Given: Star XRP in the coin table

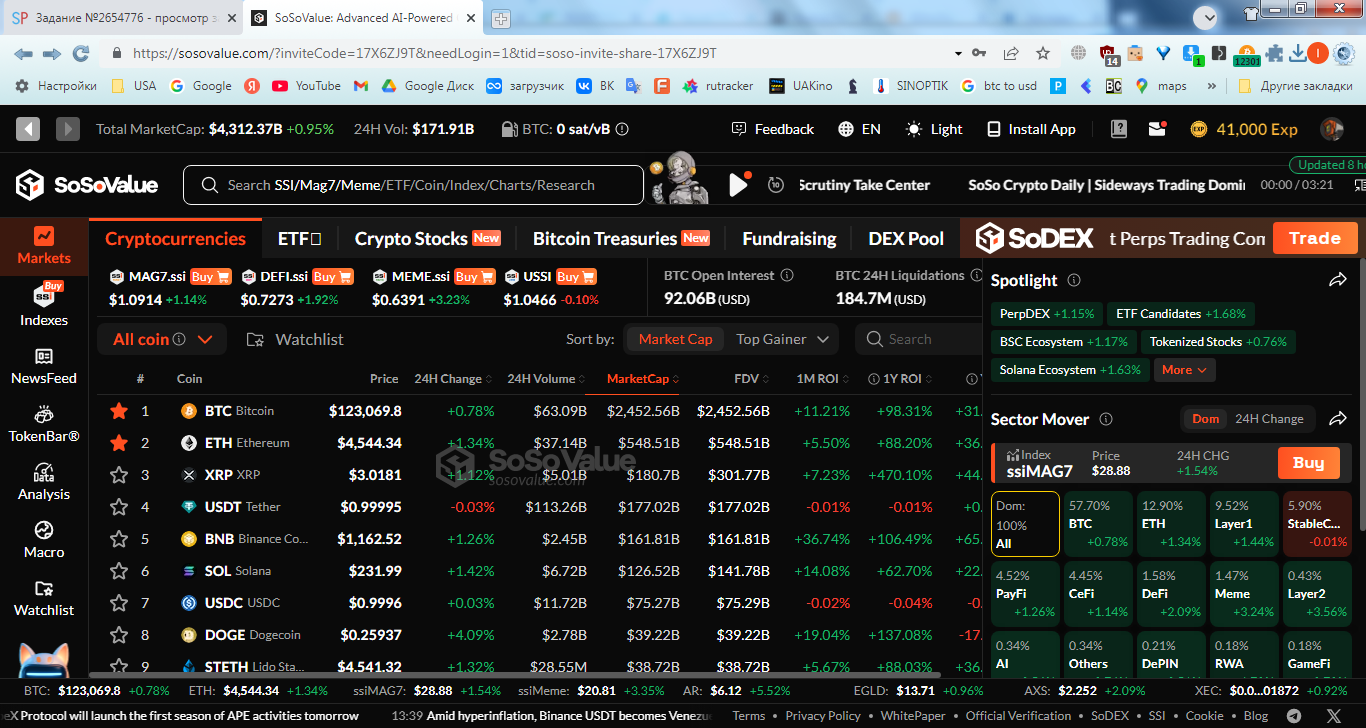Looking at the screenshot, I should click(119, 475).
